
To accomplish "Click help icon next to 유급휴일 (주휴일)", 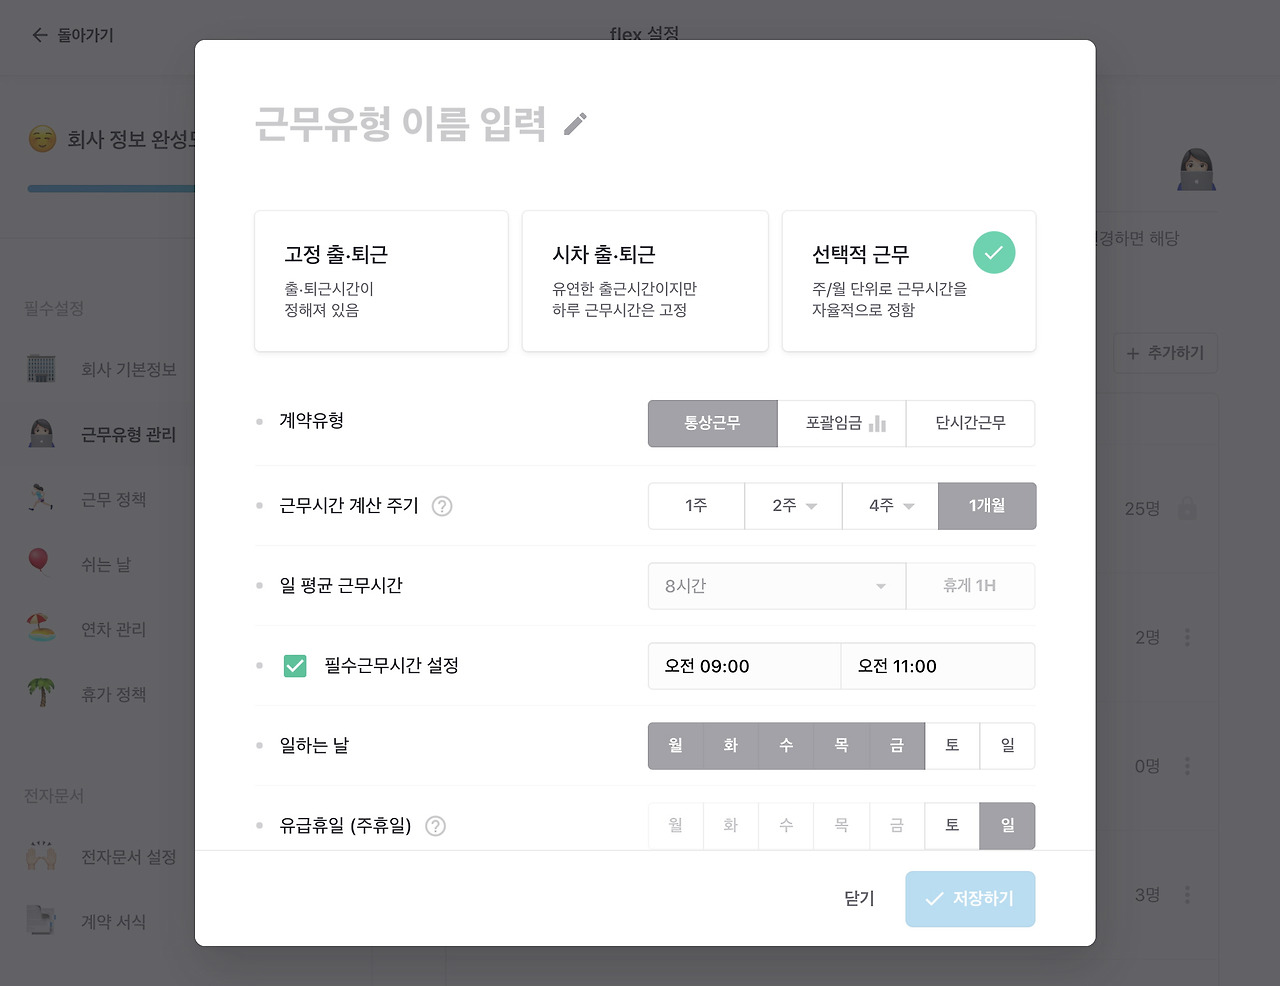I will pyautogui.click(x=435, y=826).
